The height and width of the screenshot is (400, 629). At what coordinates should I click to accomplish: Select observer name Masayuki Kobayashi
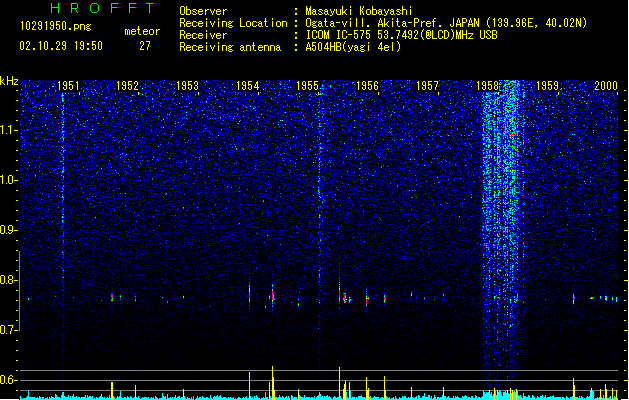(359, 11)
